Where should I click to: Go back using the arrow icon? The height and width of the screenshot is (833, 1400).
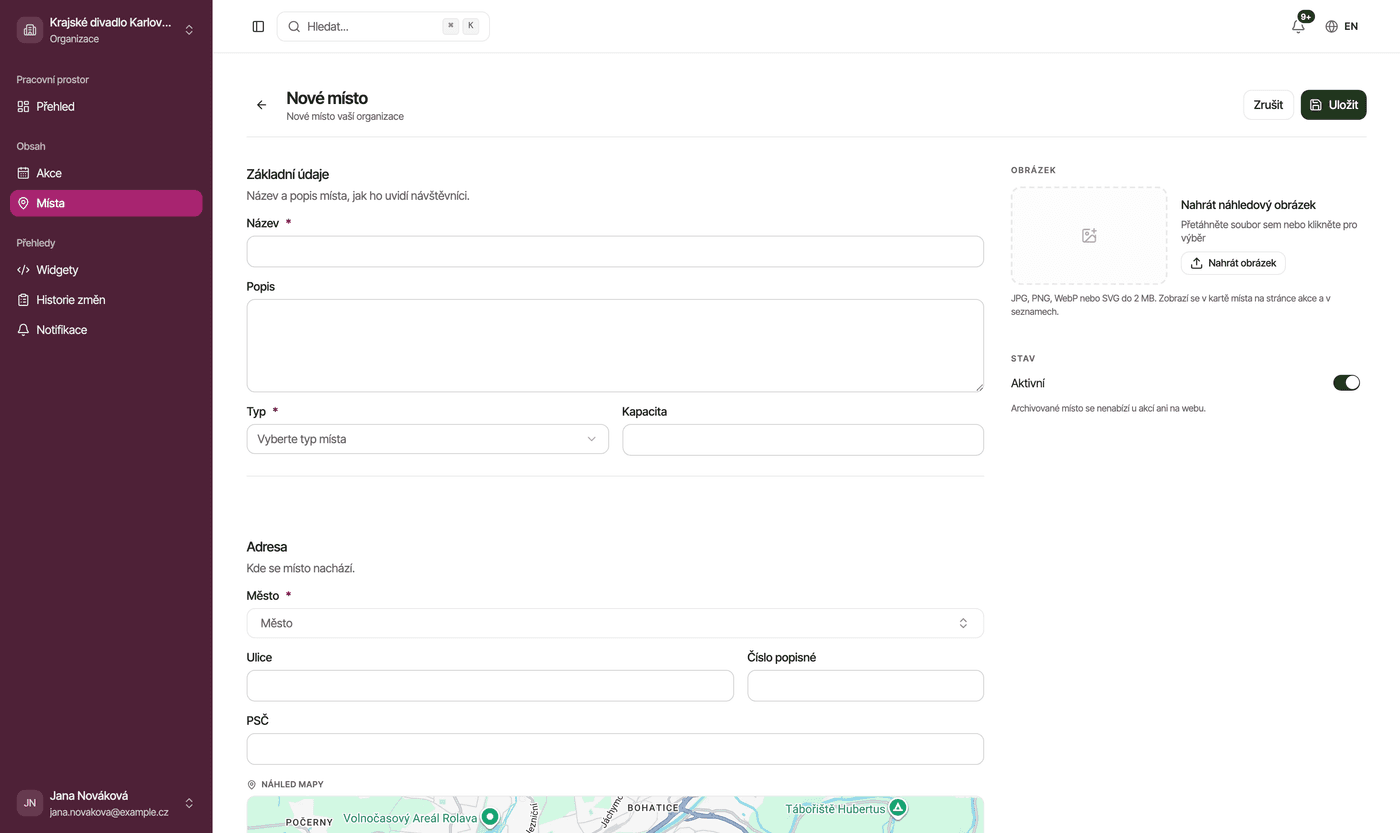click(x=261, y=105)
